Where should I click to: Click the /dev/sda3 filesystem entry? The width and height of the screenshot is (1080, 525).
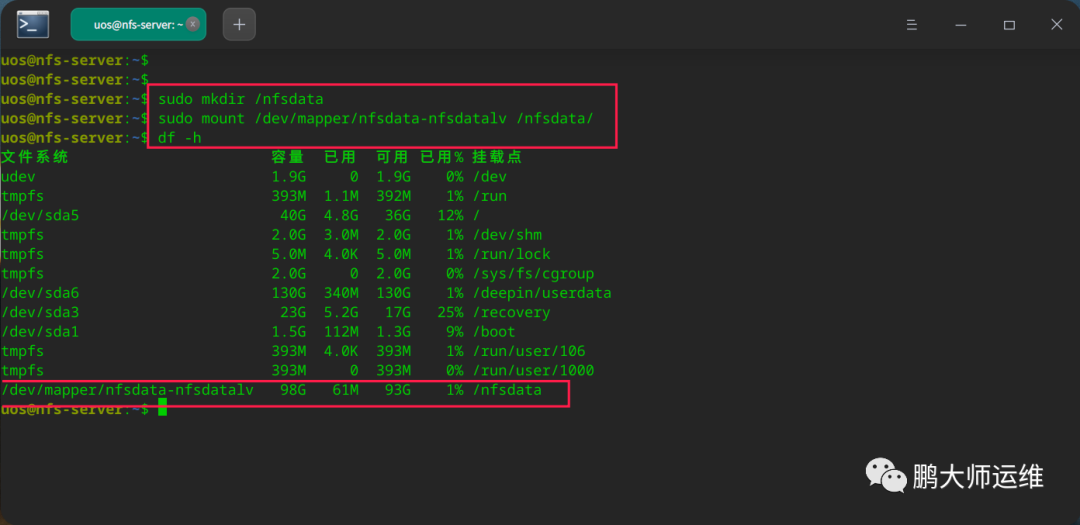[x=40, y=313]
